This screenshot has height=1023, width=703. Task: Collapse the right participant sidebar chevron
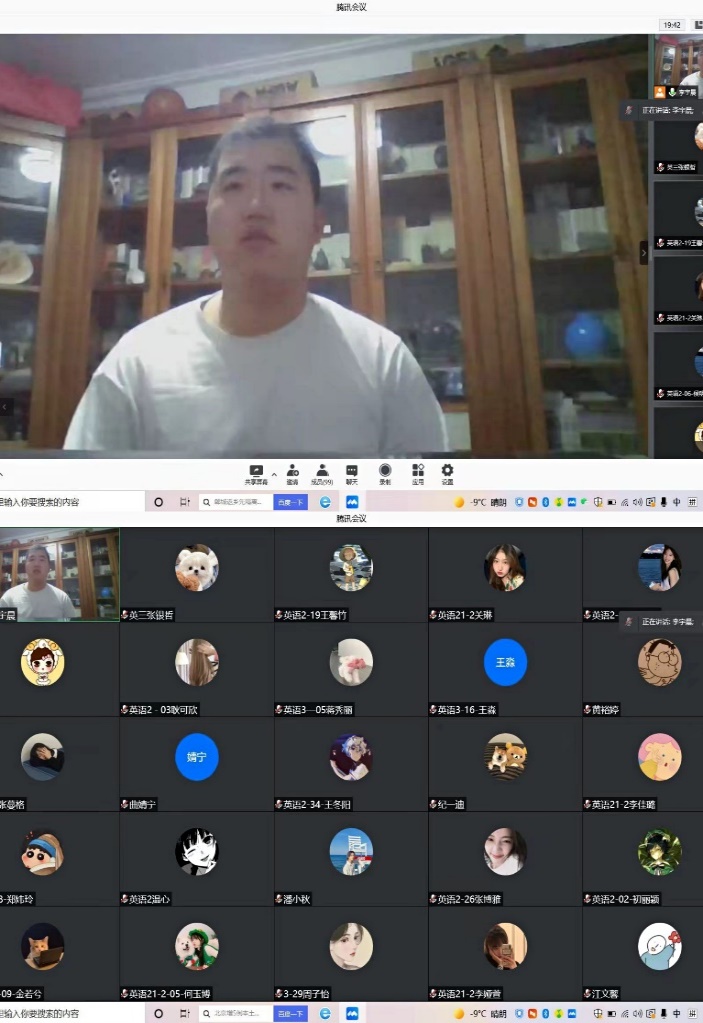click(643, 254)
